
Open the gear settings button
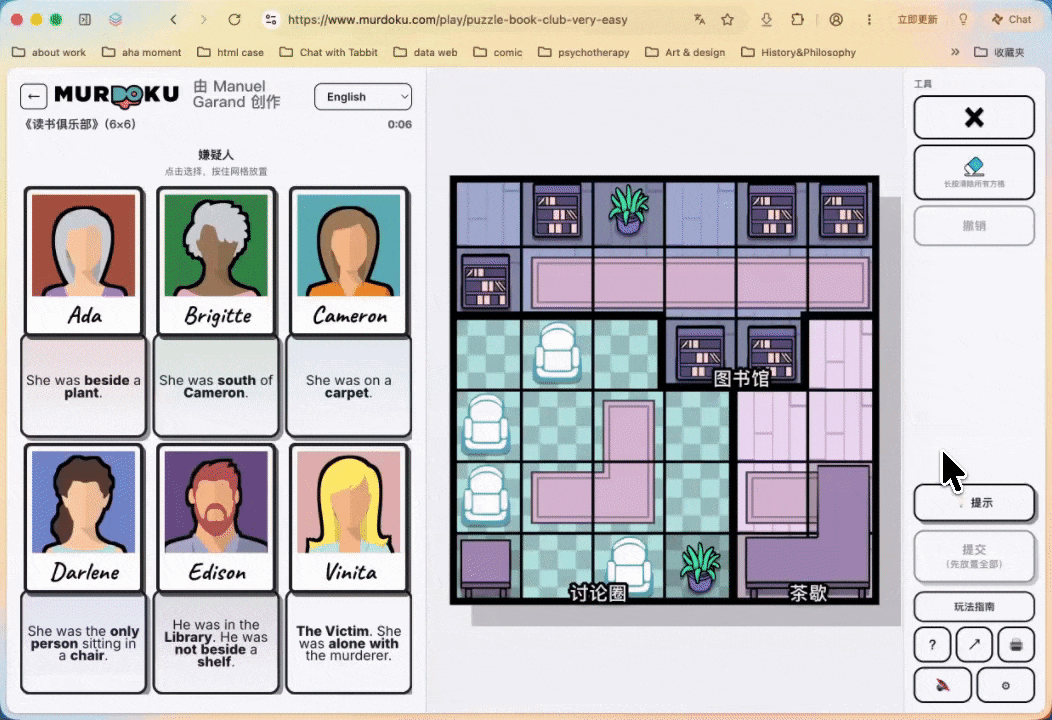[1005, 685]
